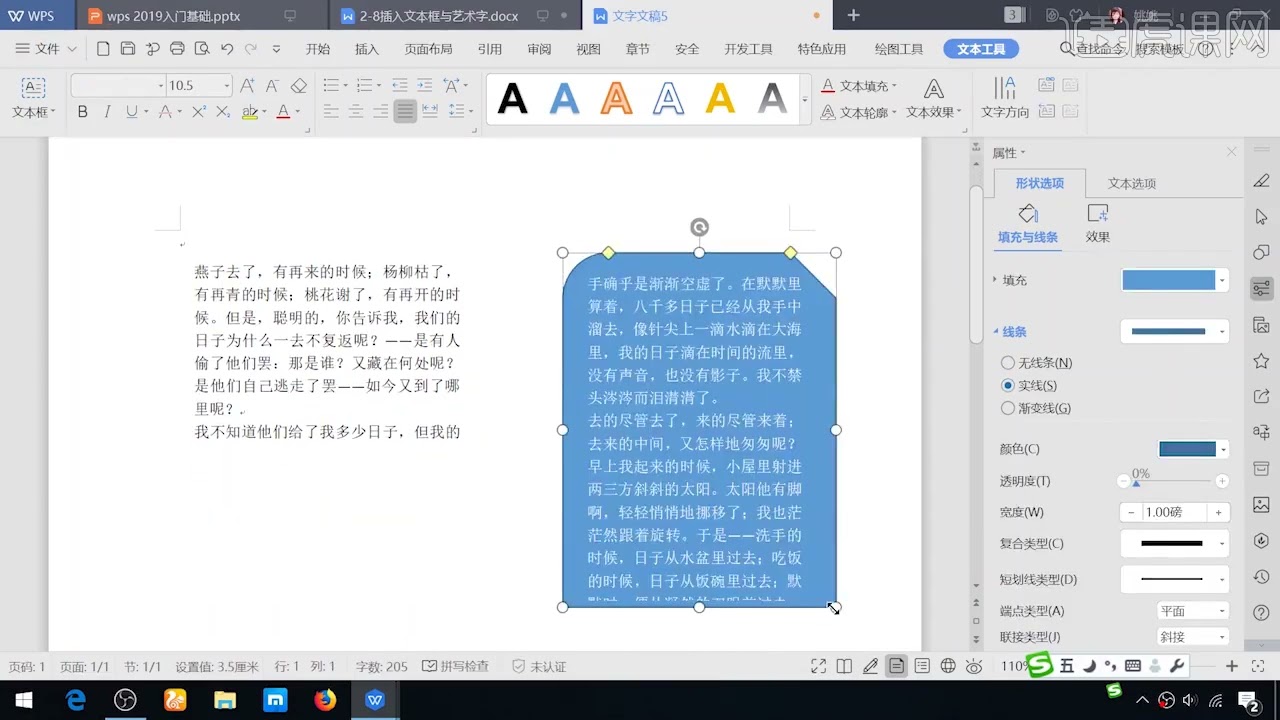The height and width of the screenshot is (720, 1280).
Task: Open the View ribbon tab
Action: coord(588,49)
